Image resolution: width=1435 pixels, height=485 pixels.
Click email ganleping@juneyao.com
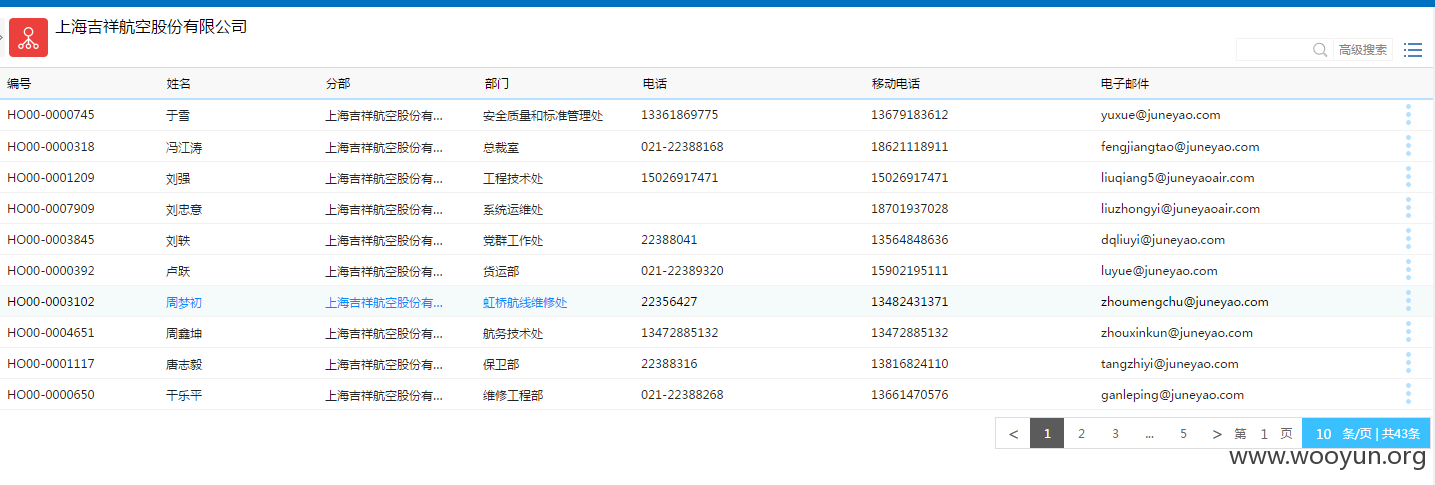(x=1172, y=395)
